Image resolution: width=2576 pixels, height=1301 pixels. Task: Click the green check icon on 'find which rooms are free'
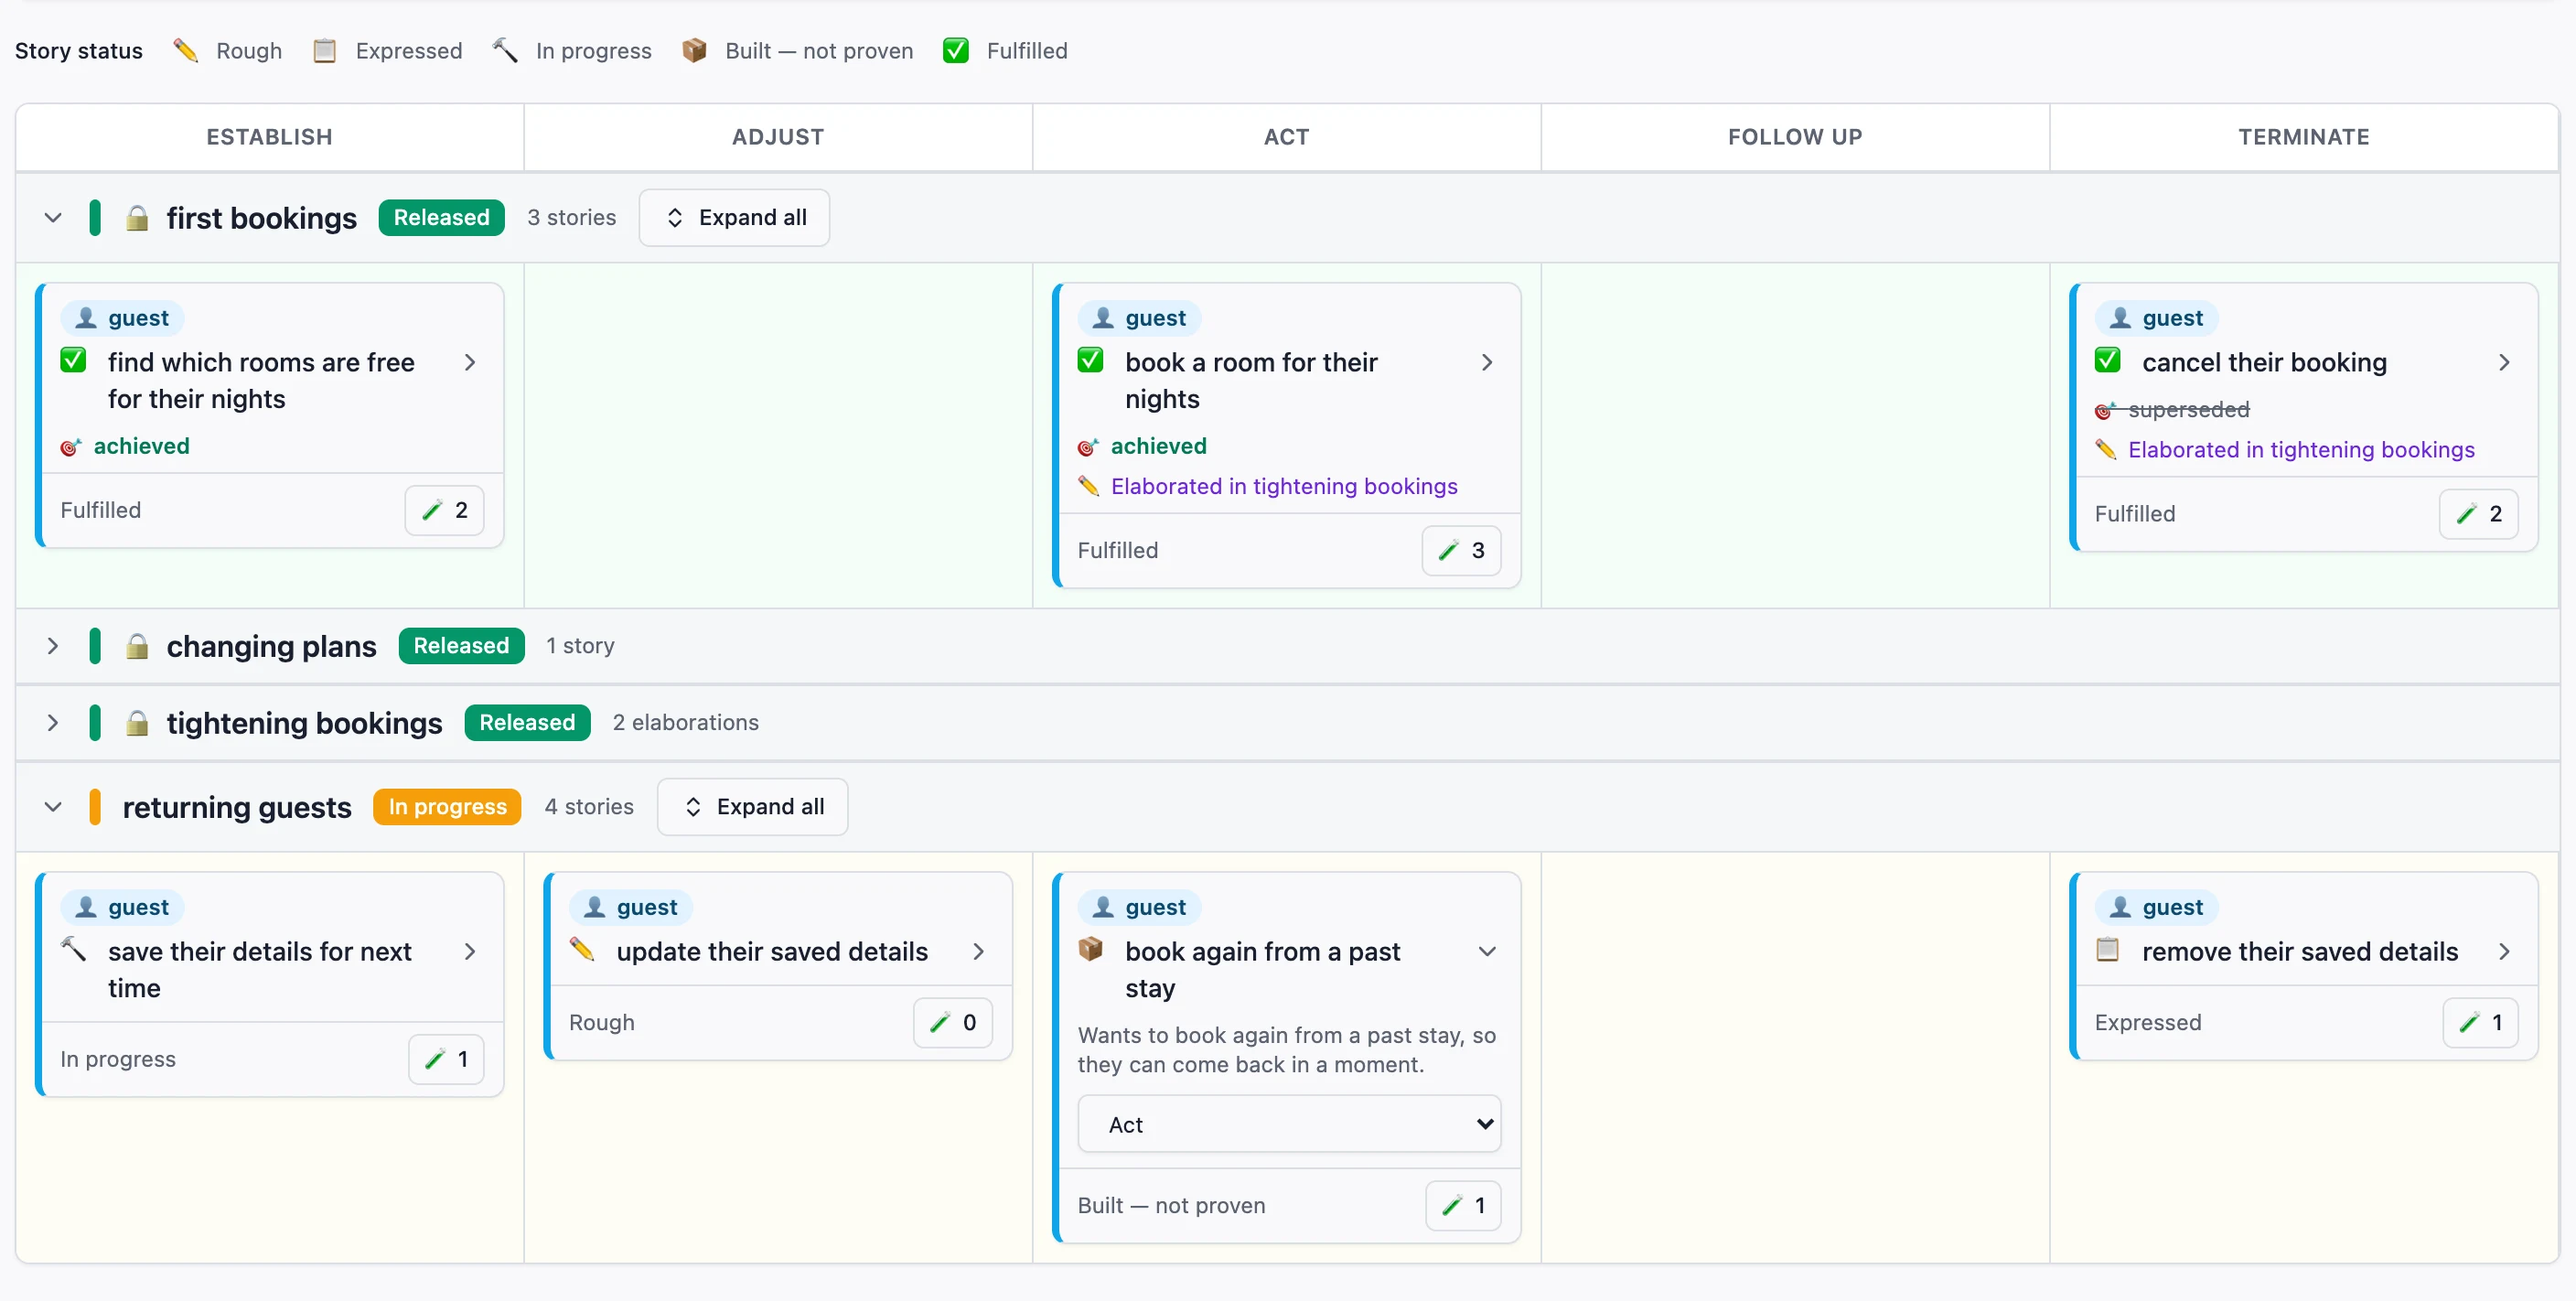(x=73, y=360)
